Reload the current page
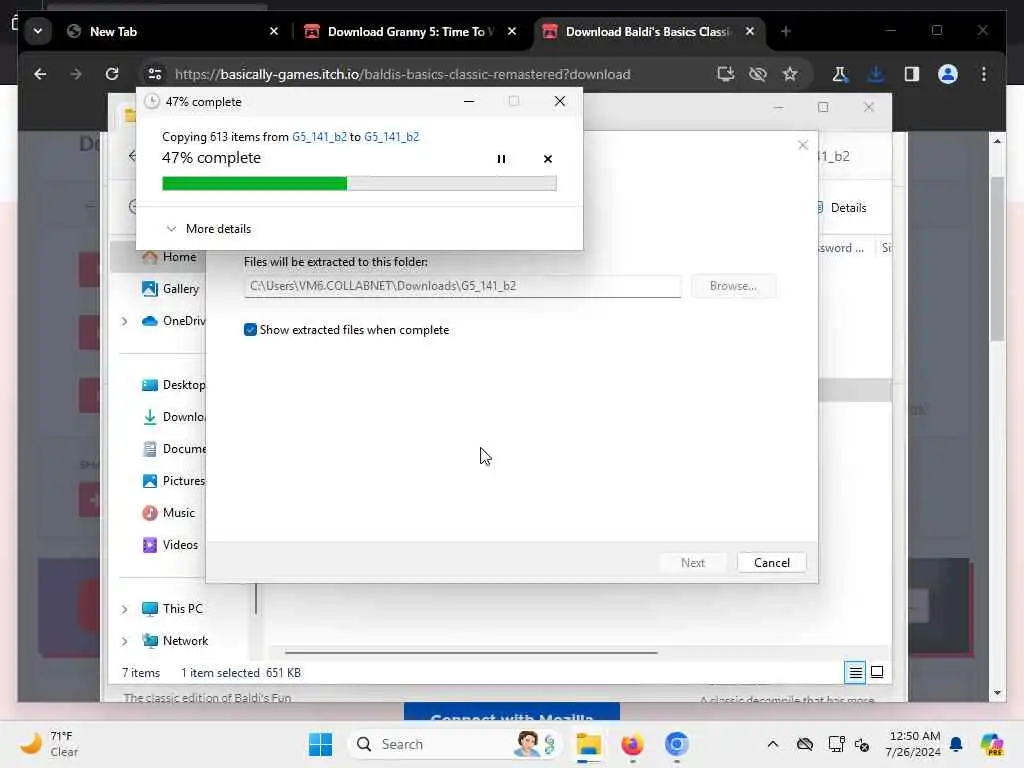Viewport: 1024px width, 768px height. pyautogui.click(x=112, y=74)
